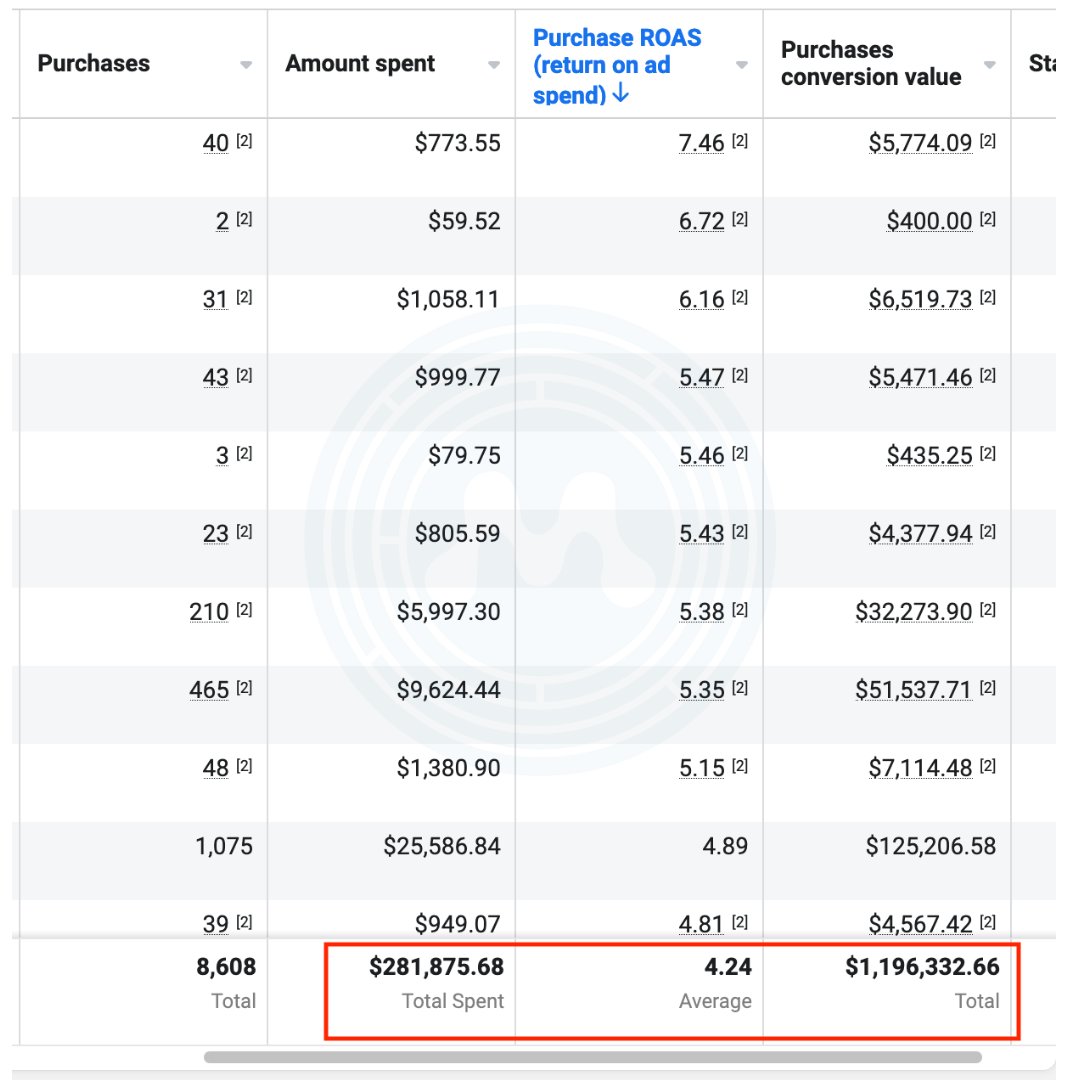Select the total spent $281,875.68
This screenshot has height=1080, width=1080.
pos(436,966)
